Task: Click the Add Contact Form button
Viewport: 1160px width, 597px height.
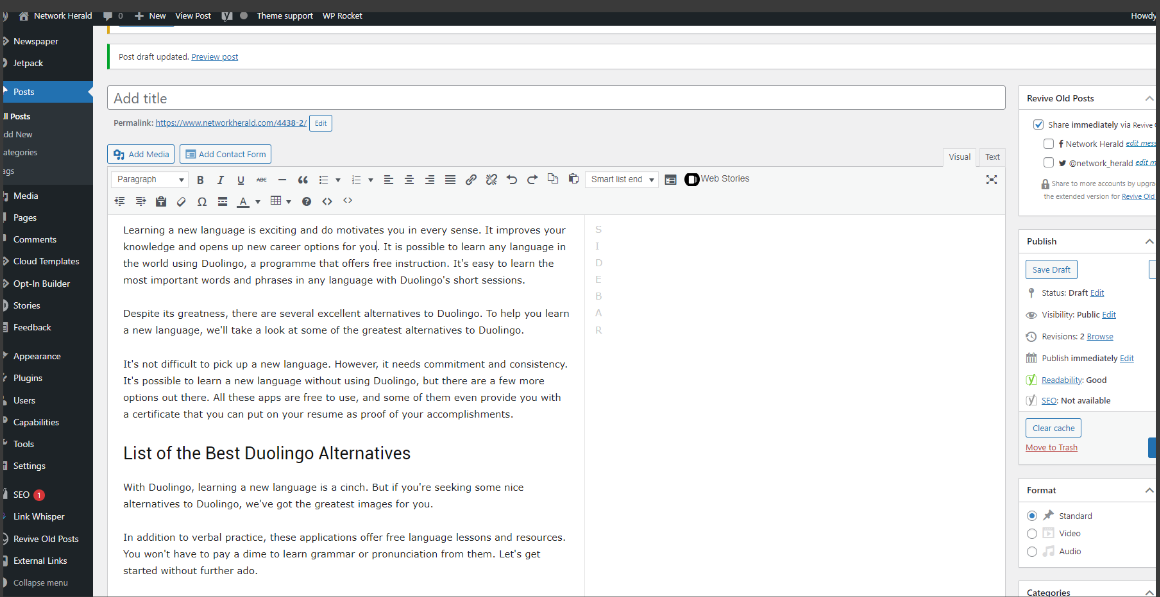Action: (x=226, y=154)
